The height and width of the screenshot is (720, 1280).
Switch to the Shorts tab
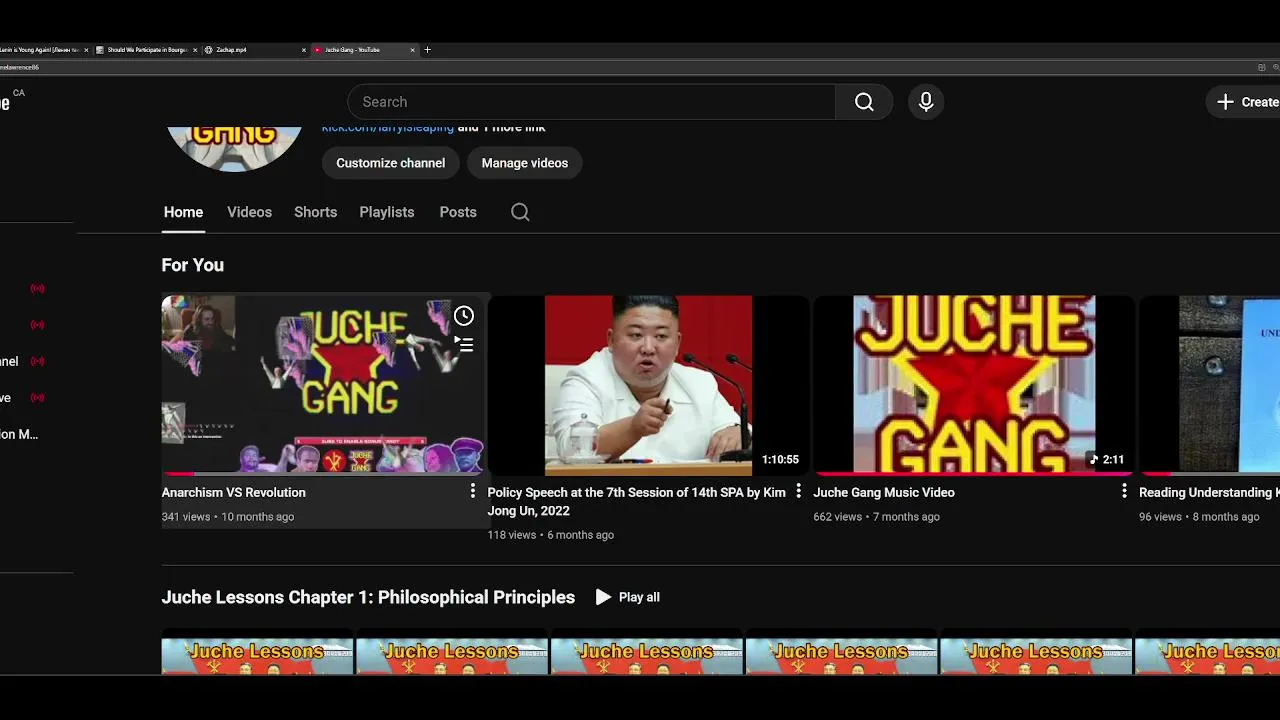(315, 212)
